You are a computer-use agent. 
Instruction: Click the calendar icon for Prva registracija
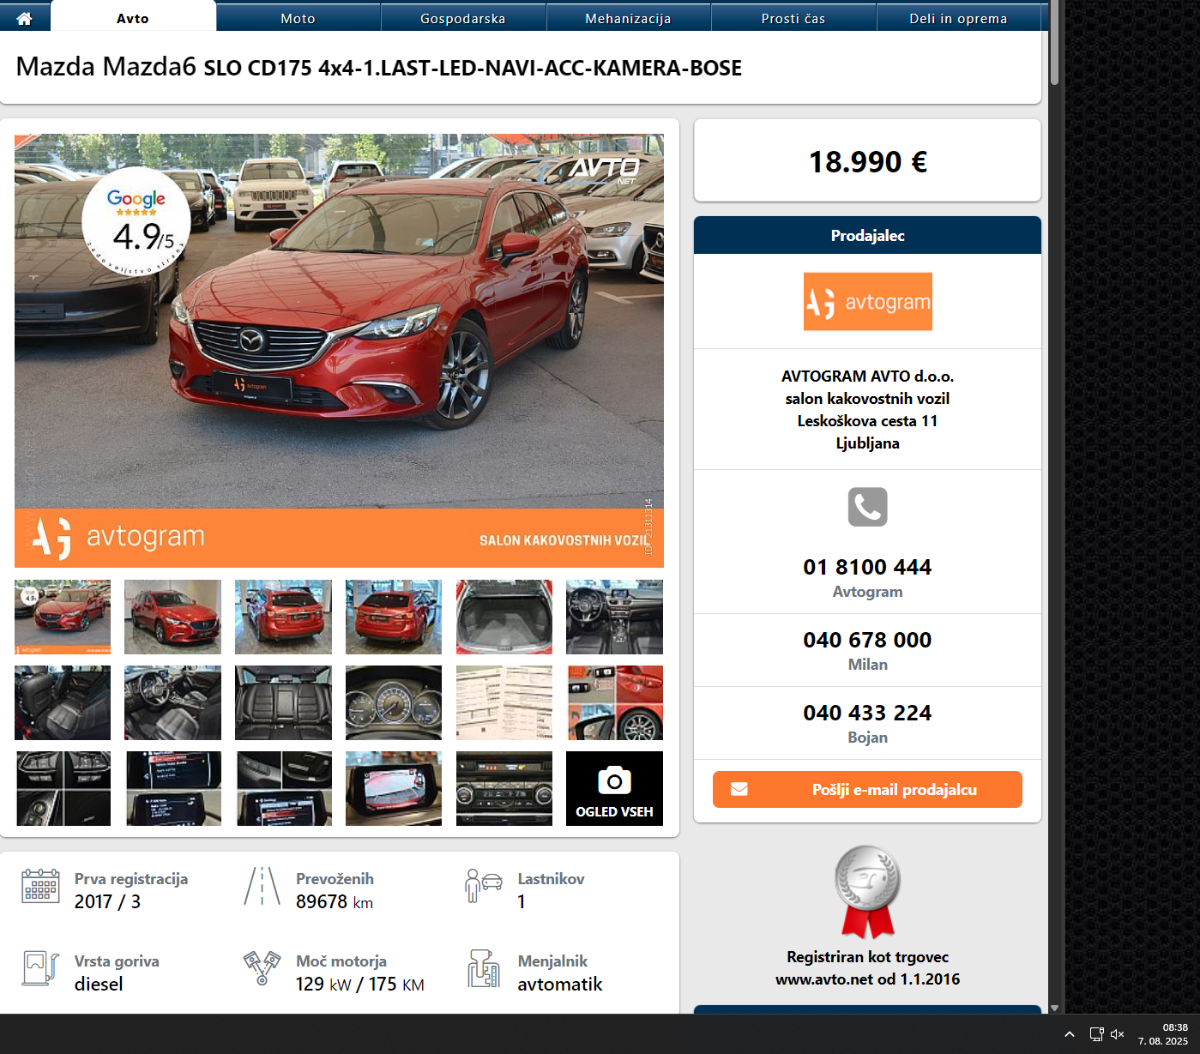point(40,887)
